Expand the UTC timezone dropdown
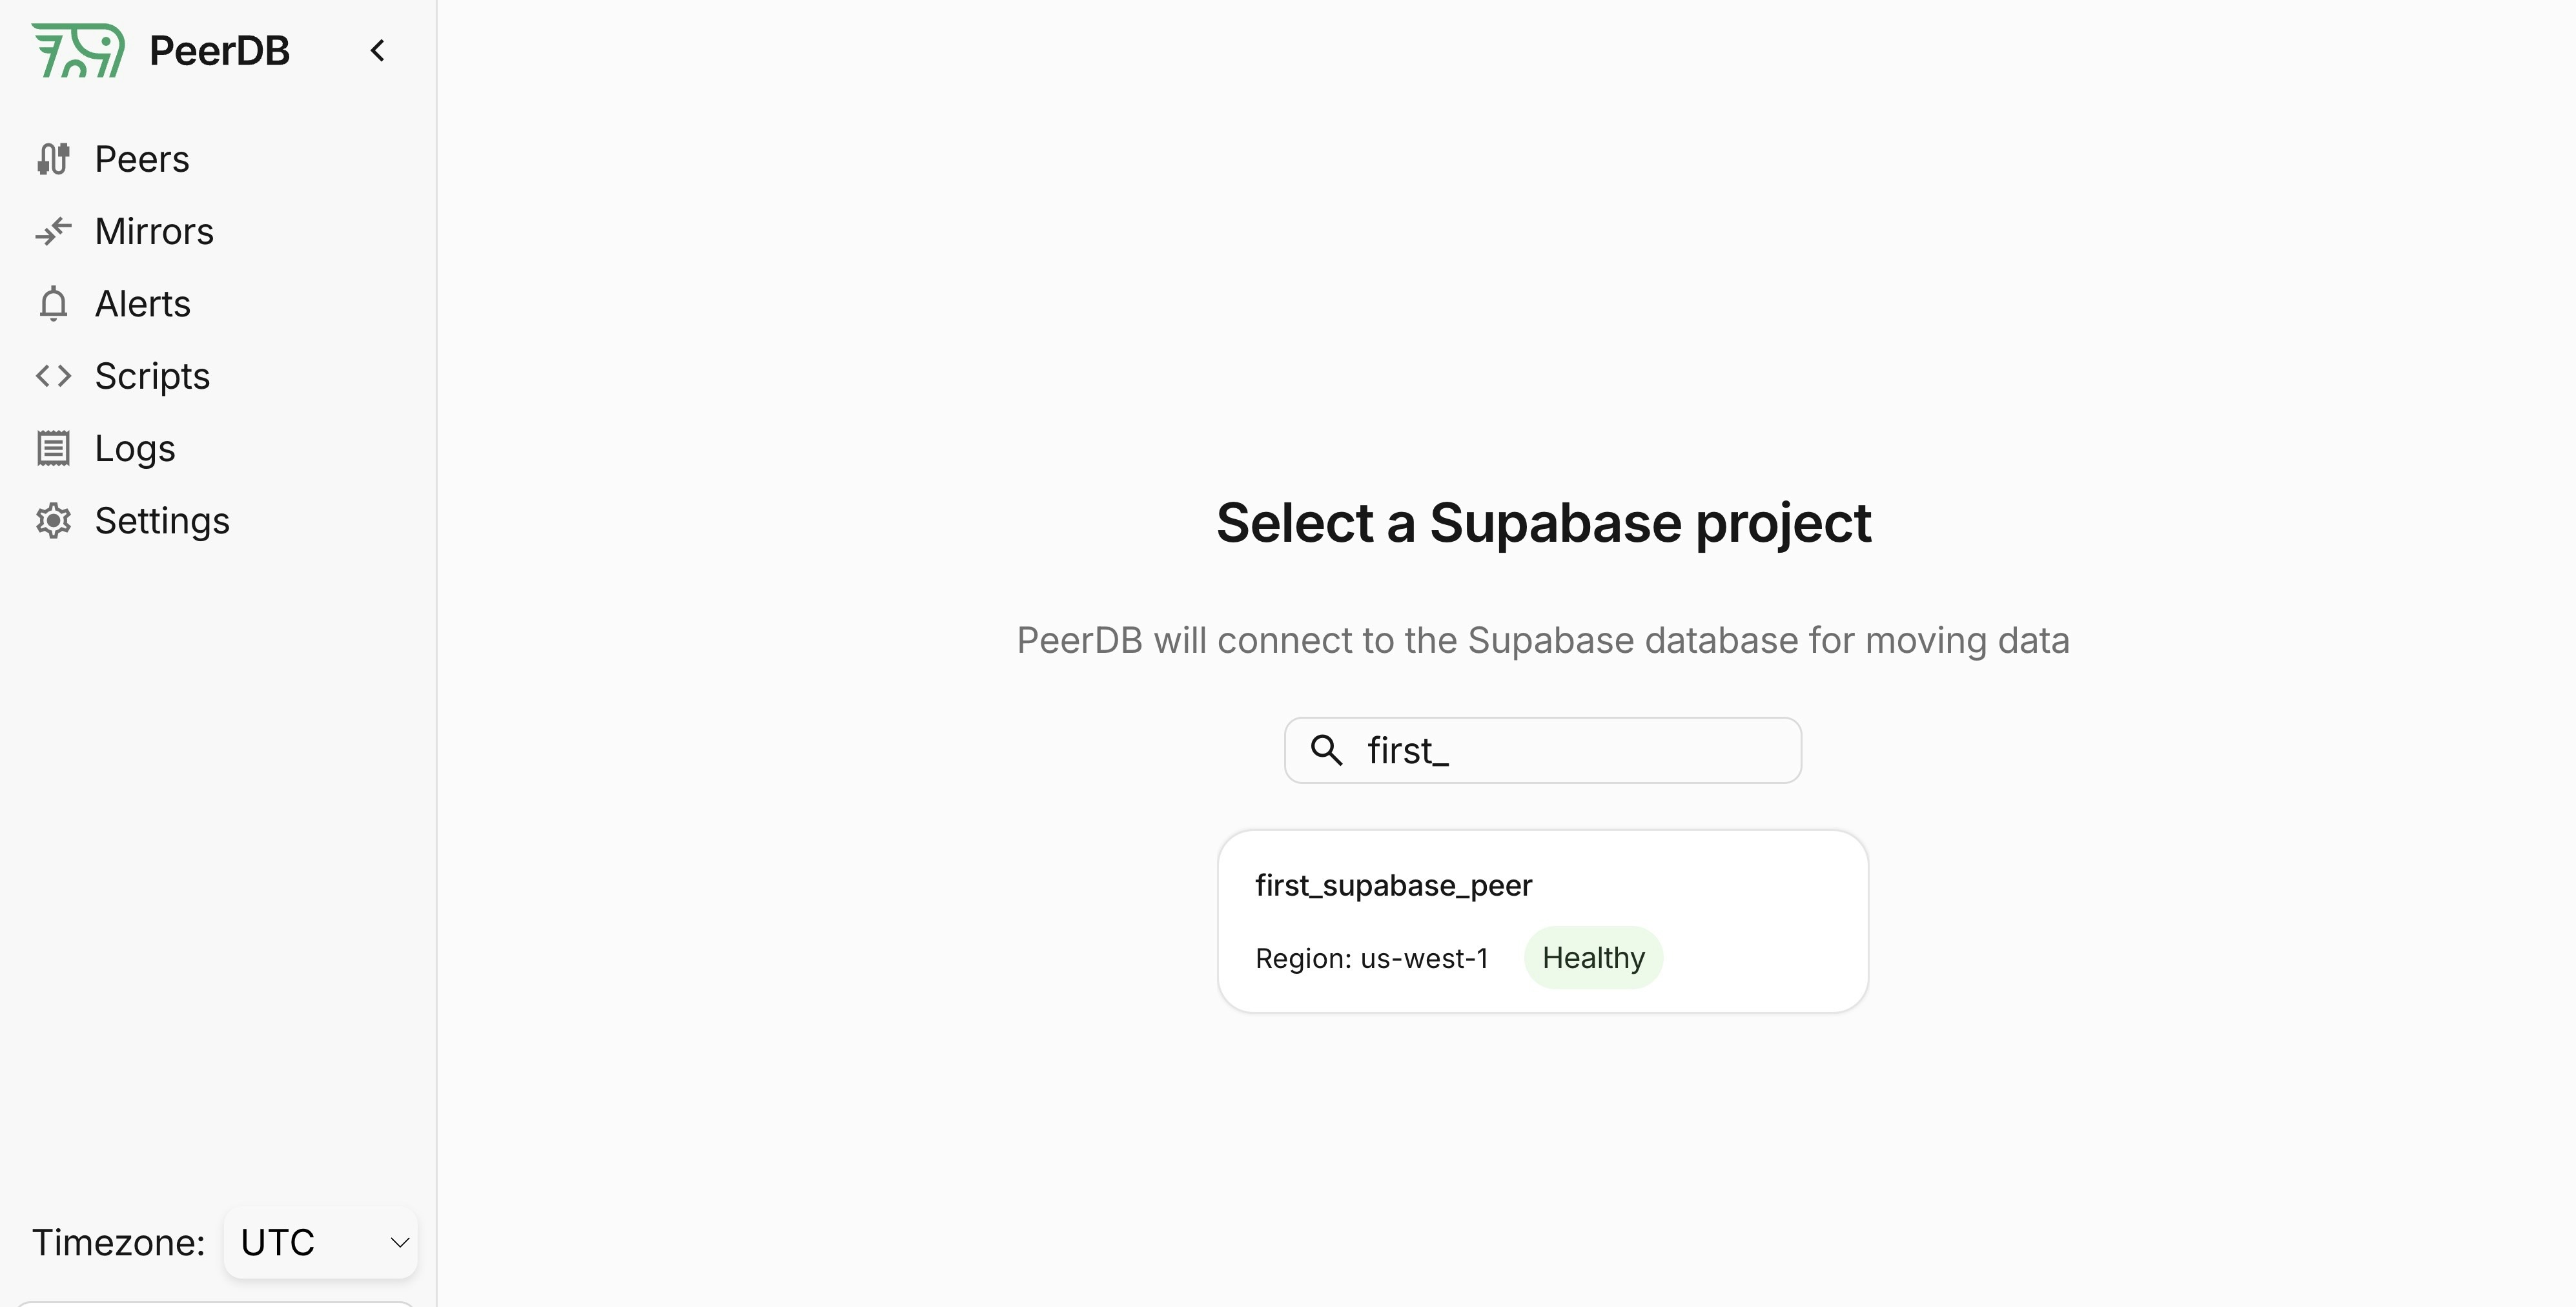 click(x=320, y=1242)
